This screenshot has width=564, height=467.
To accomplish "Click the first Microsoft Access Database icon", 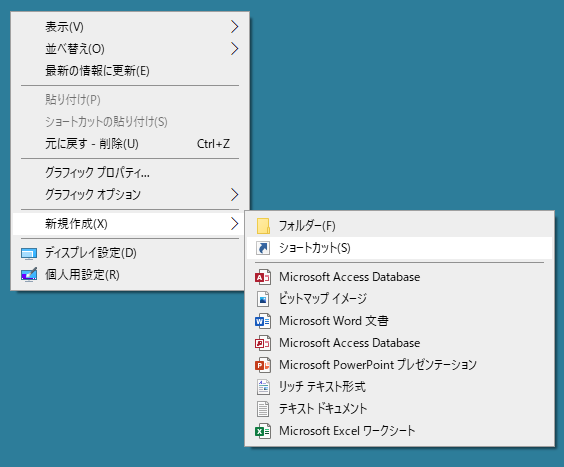I will 263,277.
